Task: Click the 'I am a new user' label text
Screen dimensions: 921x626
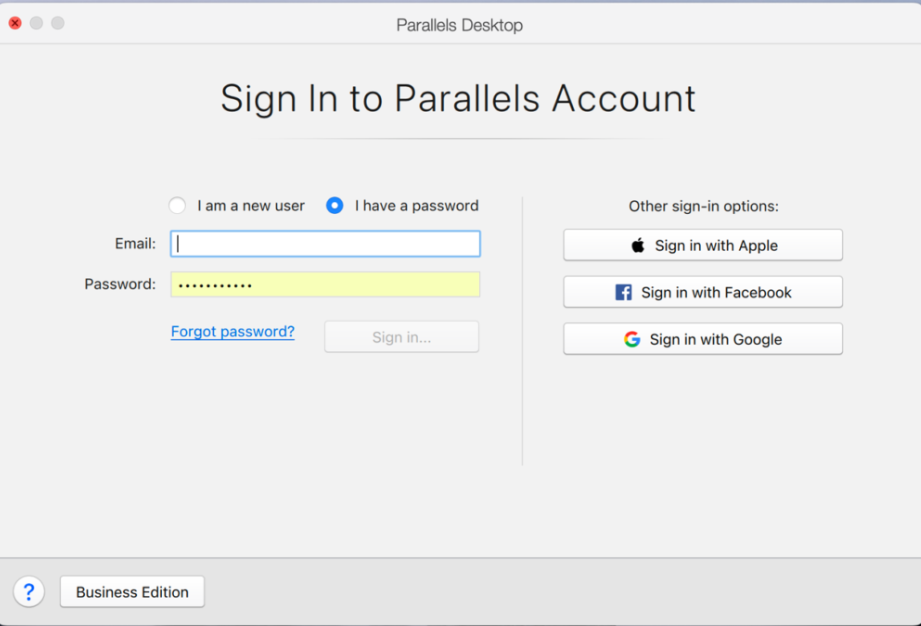Action: tap(251, 206)
